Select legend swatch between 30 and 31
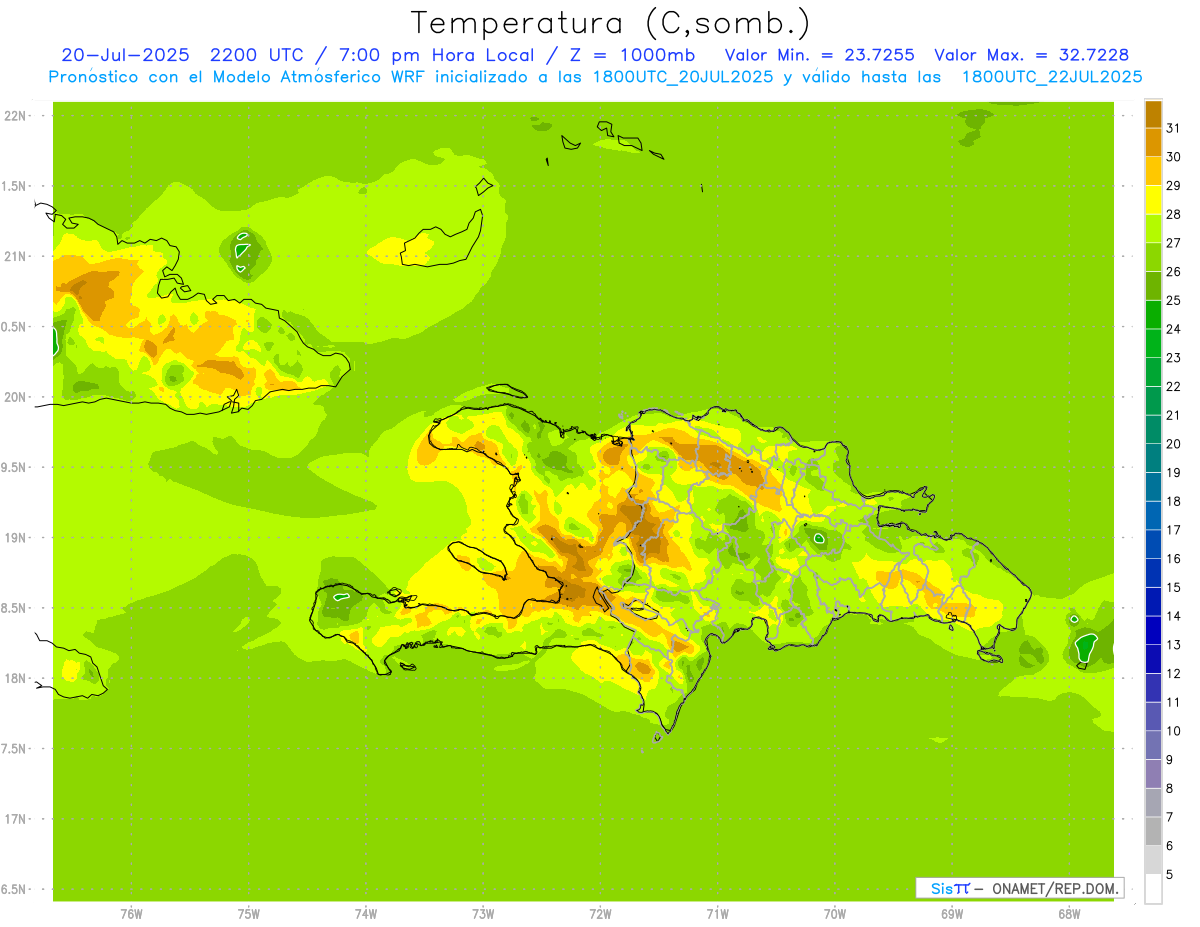This screenshot has width=1200, height=927. (x=1153, y=142)
